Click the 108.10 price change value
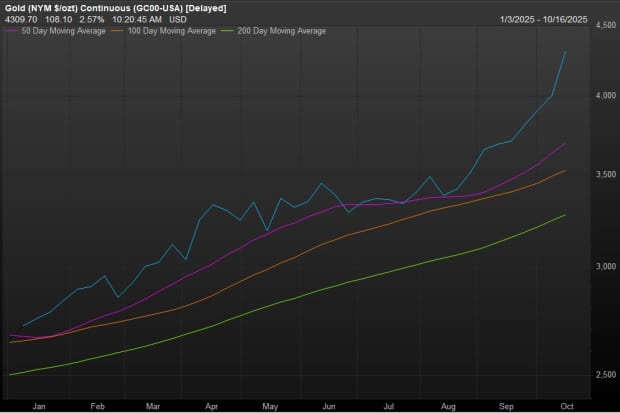 point(59,20)
